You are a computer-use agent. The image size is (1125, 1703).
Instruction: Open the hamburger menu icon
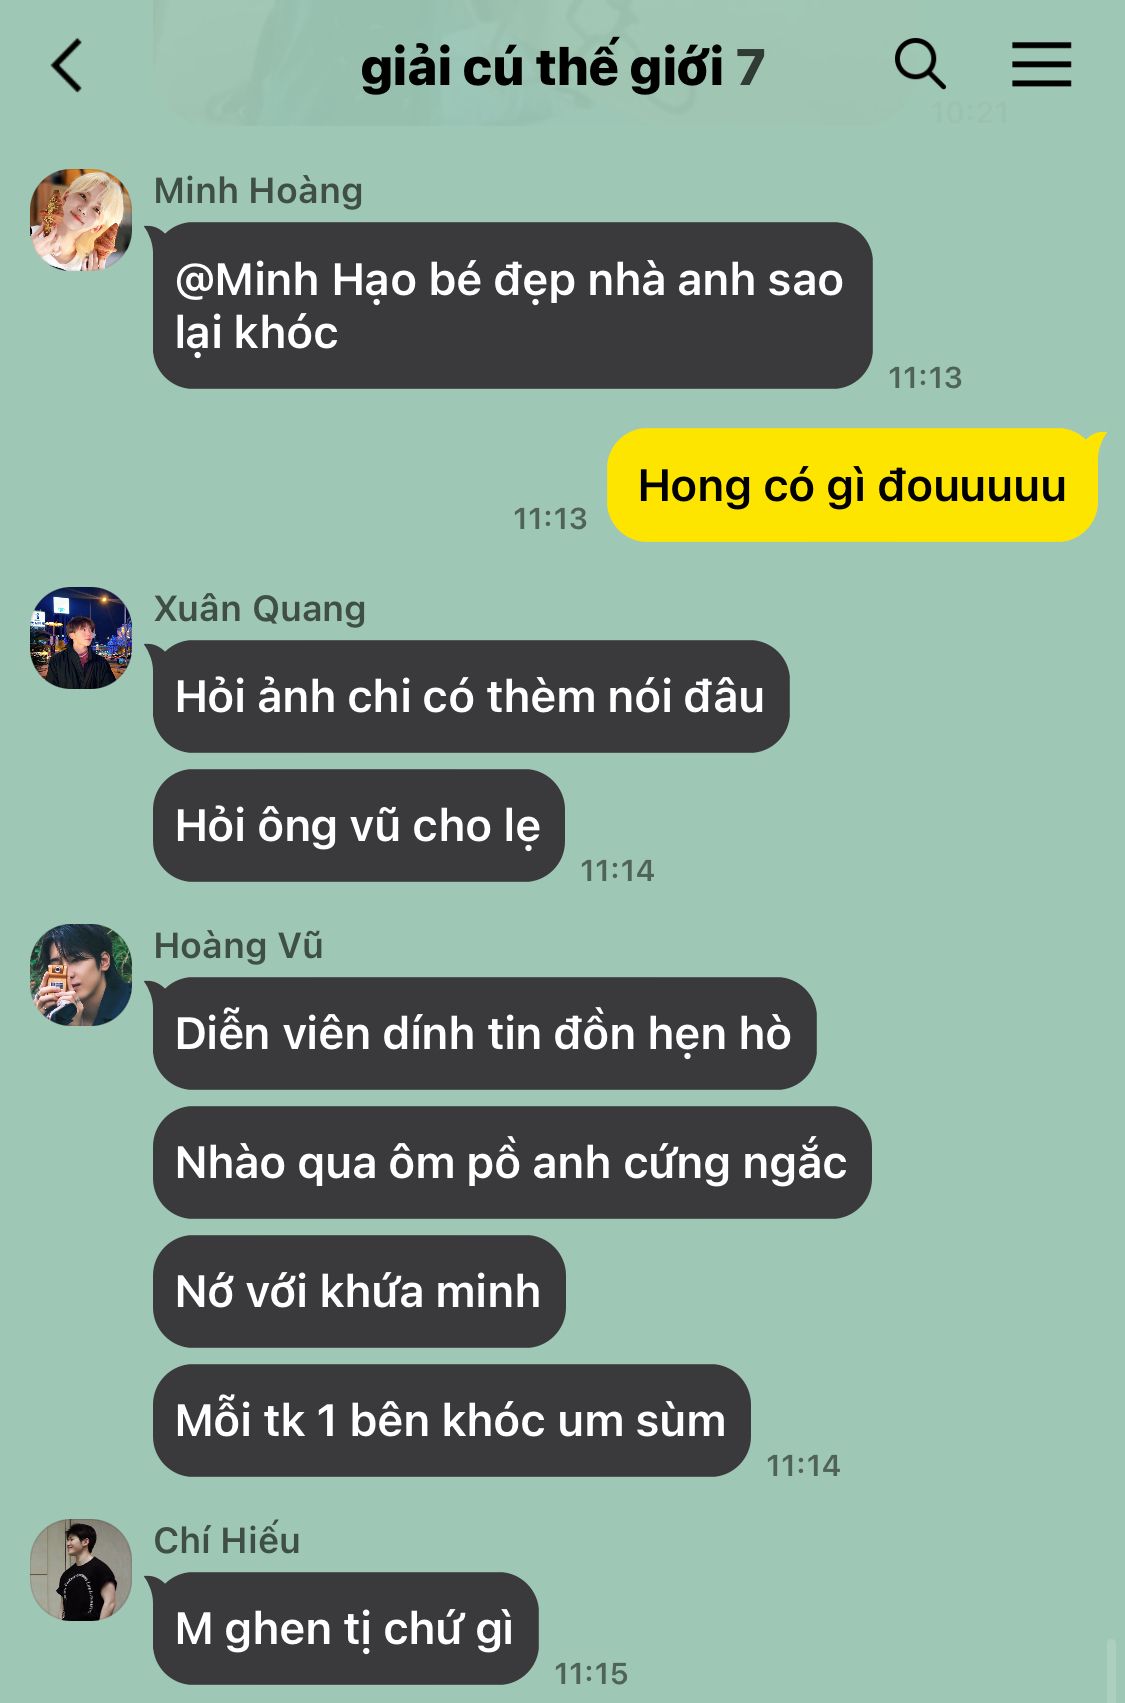[1041, 65]
